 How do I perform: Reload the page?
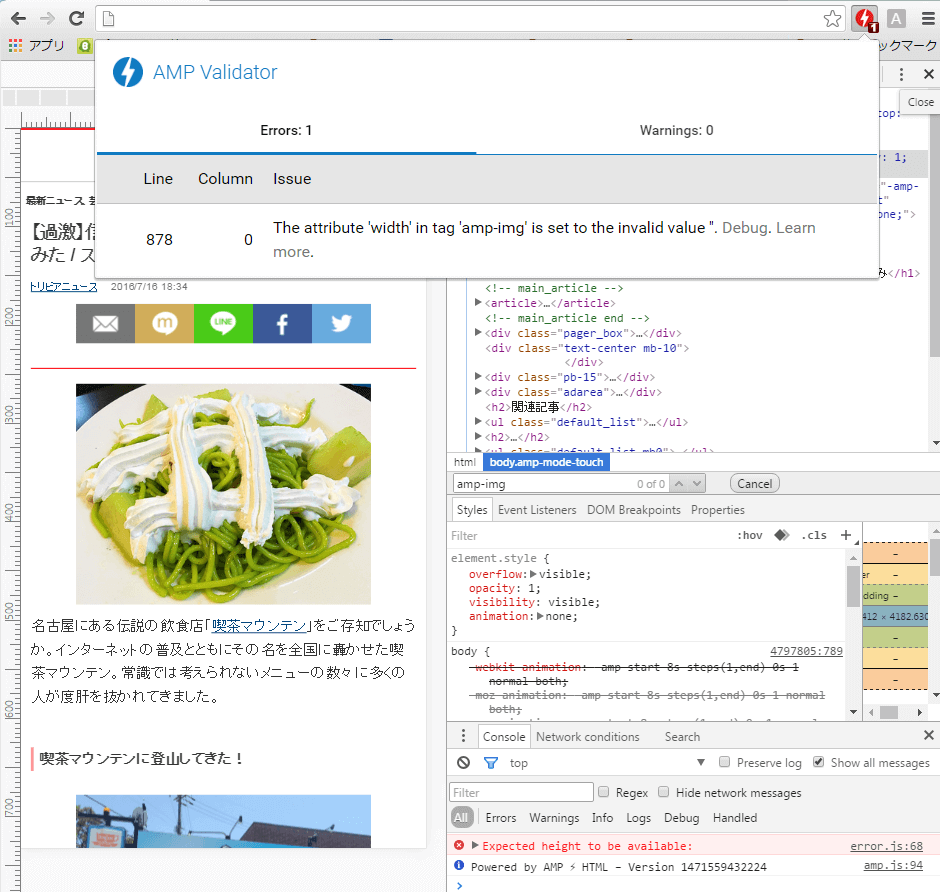coord(76,19)
